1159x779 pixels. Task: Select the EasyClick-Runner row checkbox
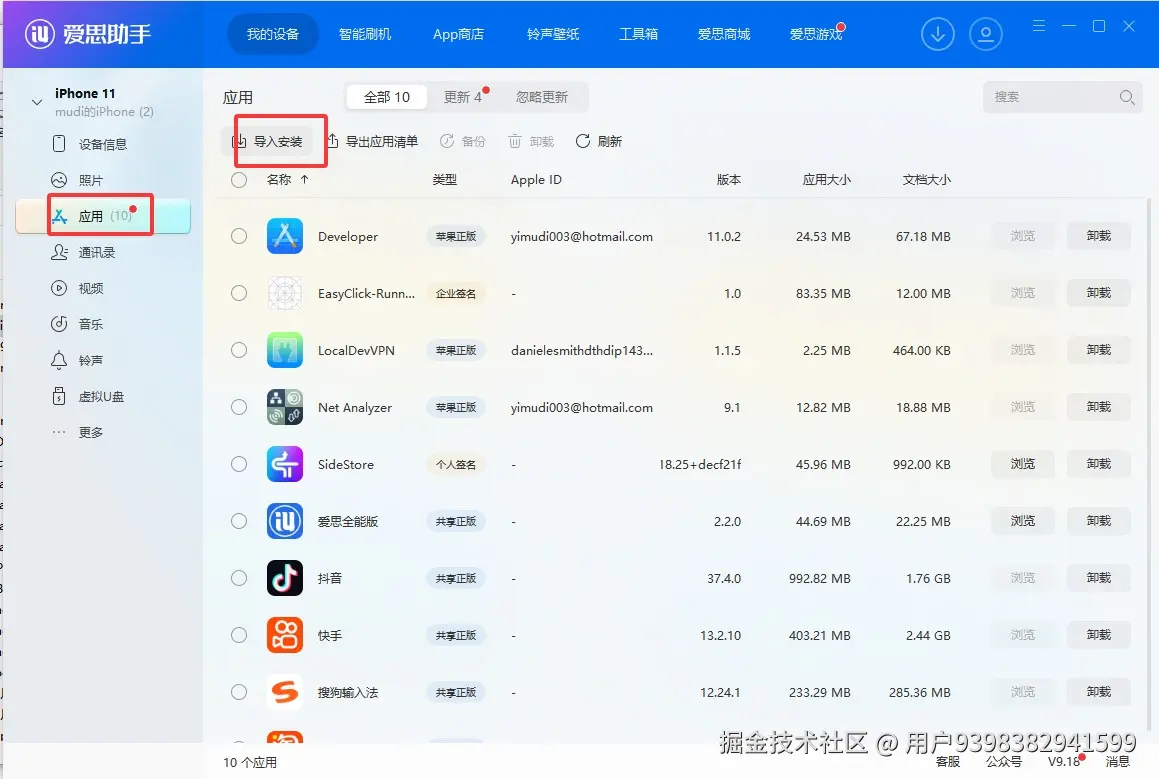pyautogui.click(x=239, y=293)
